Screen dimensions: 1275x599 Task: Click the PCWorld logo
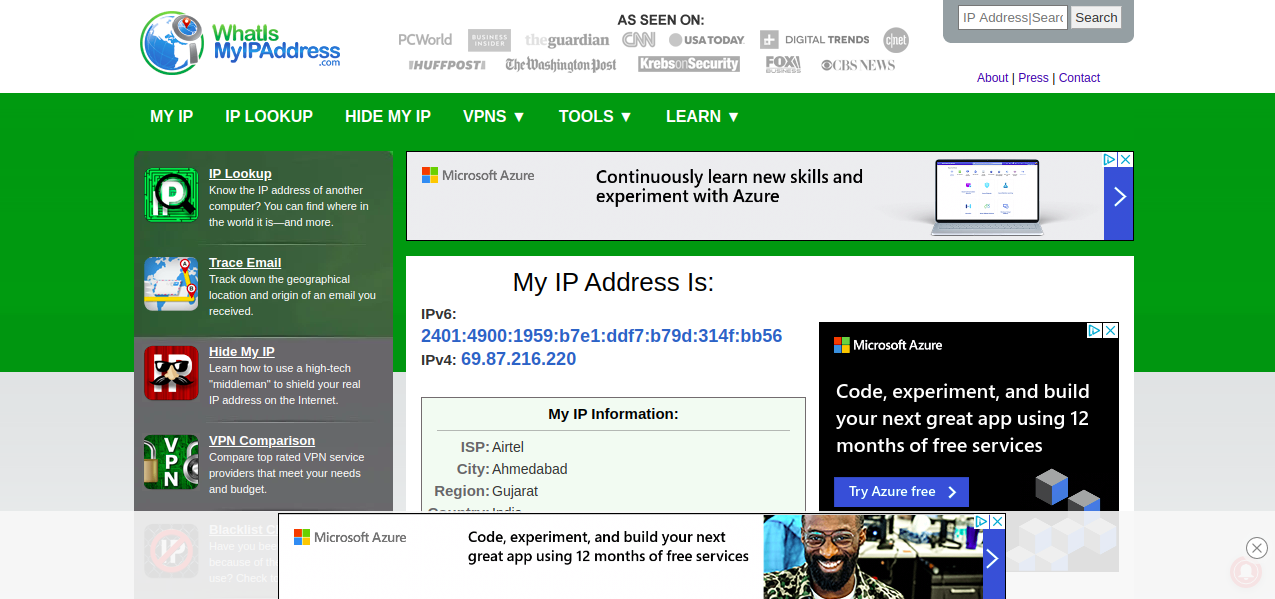[x=425, y=40]
